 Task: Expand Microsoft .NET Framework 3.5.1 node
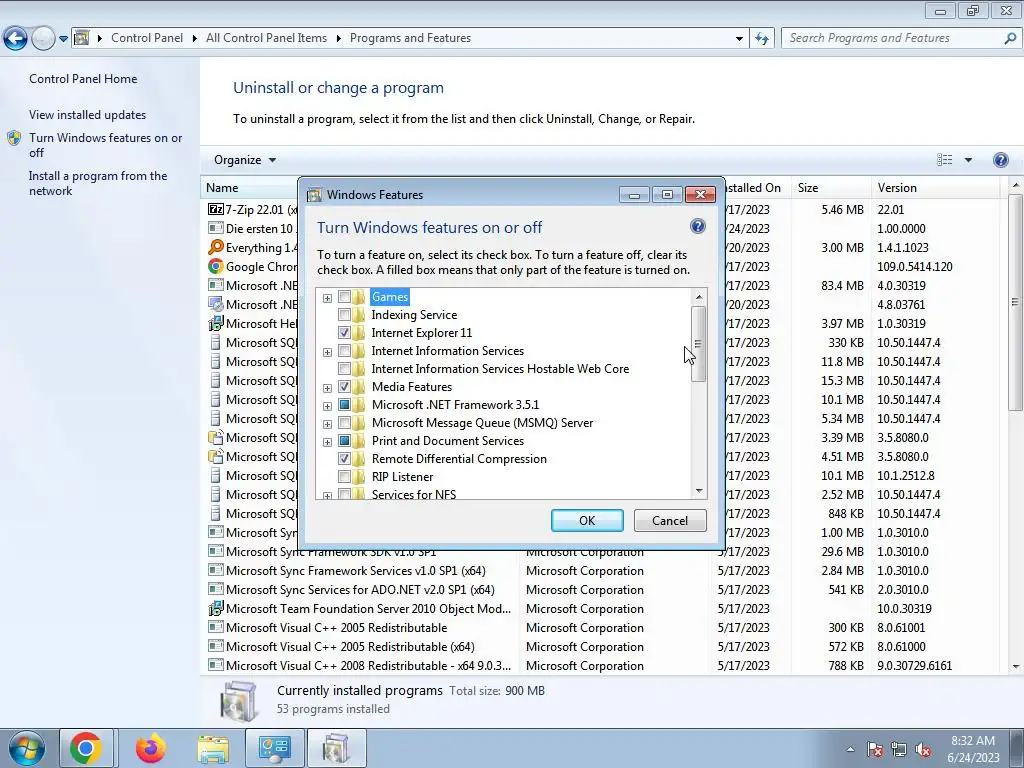tap(327, 406)
